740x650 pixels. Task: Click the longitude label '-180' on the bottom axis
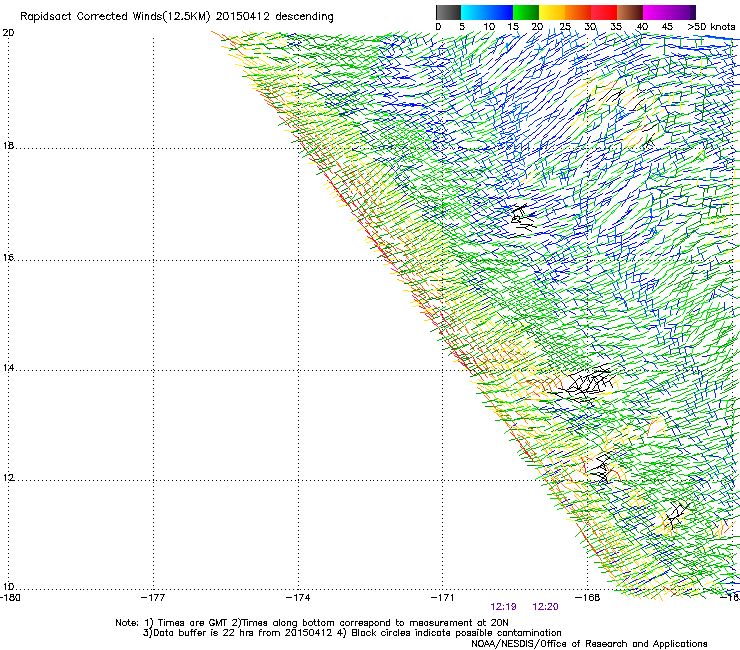coord(10,598)
